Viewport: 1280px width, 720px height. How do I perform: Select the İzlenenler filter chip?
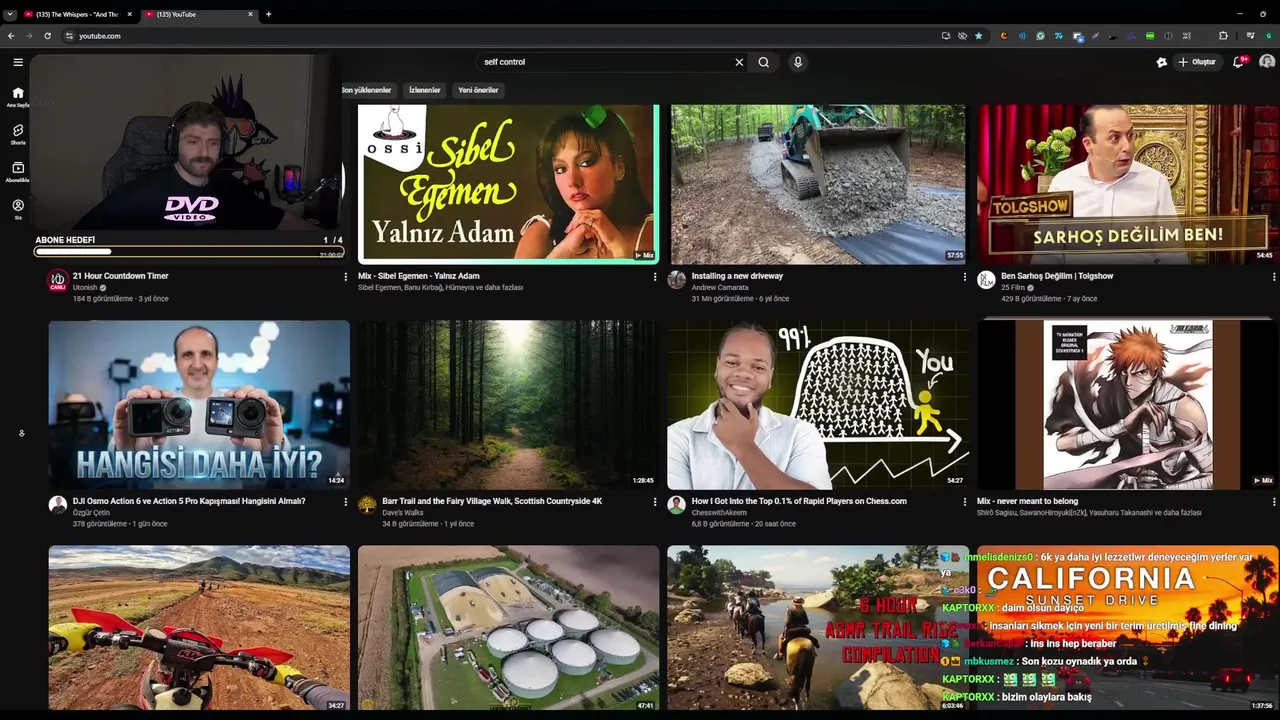[424, 90]
